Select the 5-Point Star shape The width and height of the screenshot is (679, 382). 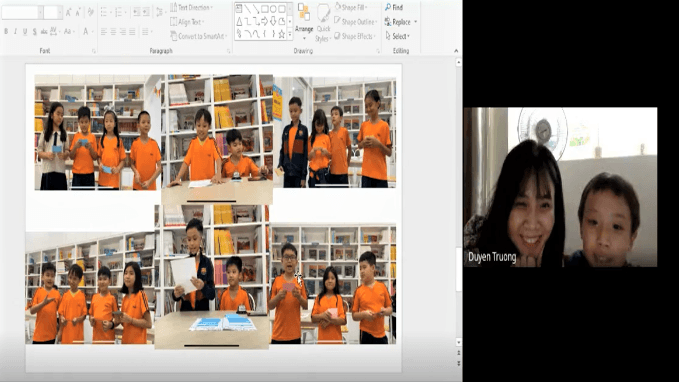281,34
